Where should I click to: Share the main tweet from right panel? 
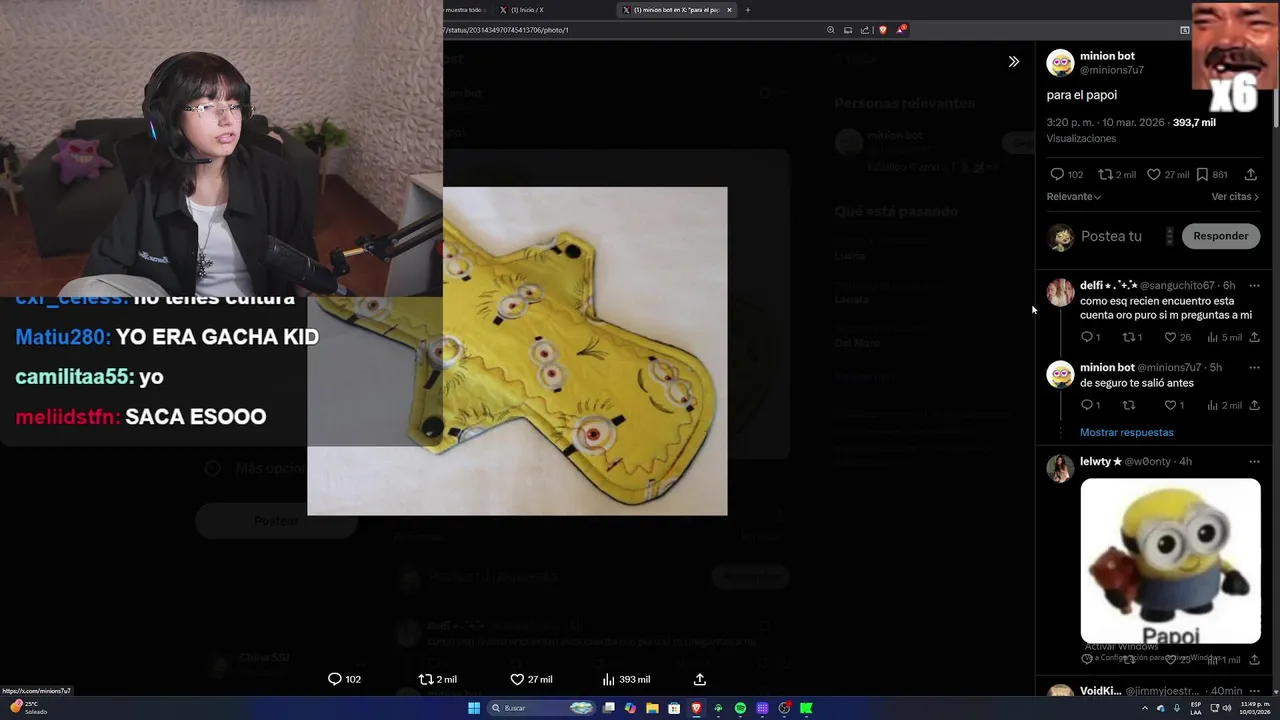(x=1250, y=174)
